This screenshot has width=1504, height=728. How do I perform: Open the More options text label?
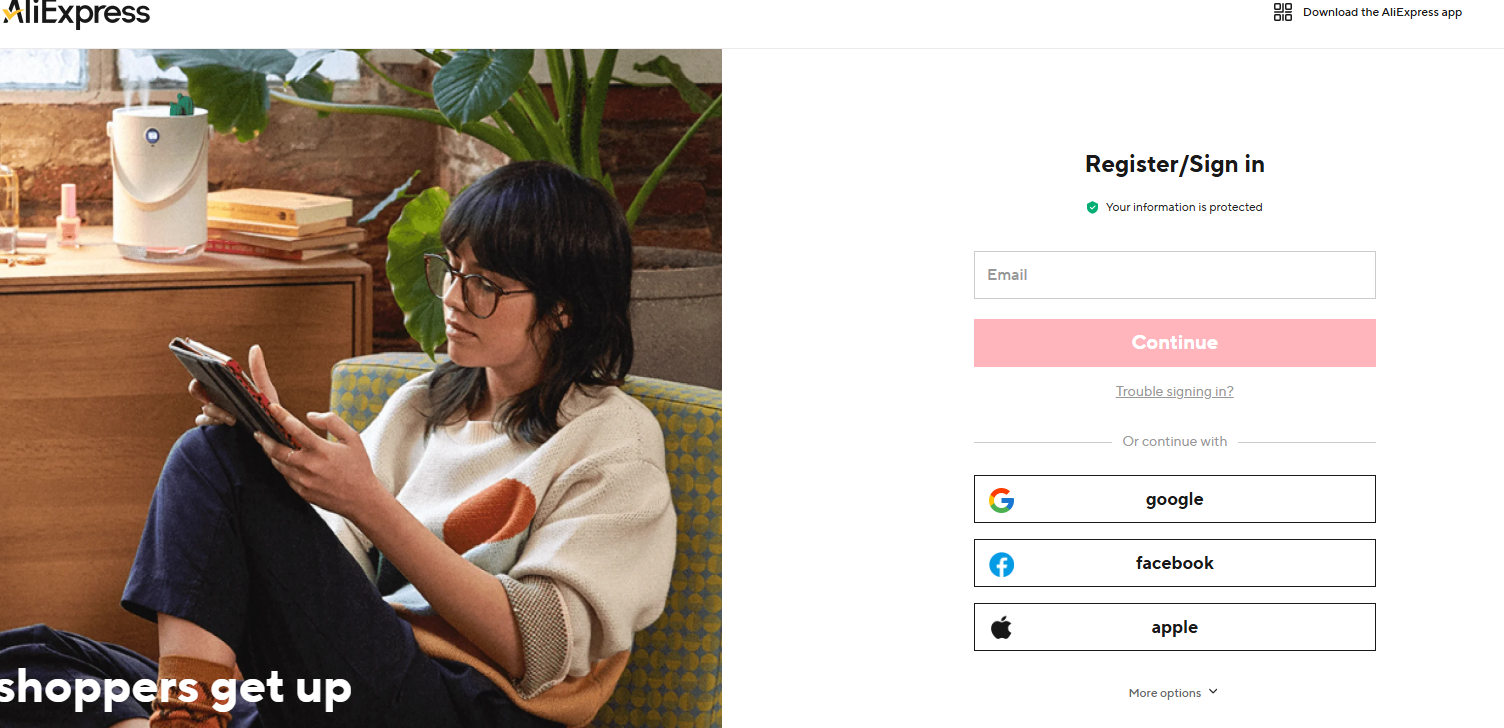pos(1164,693)
